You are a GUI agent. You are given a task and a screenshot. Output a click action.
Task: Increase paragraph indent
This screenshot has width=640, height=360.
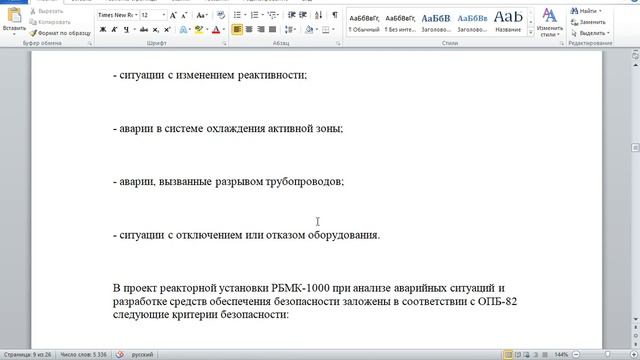pyautogui.click(x=303, y=16)
